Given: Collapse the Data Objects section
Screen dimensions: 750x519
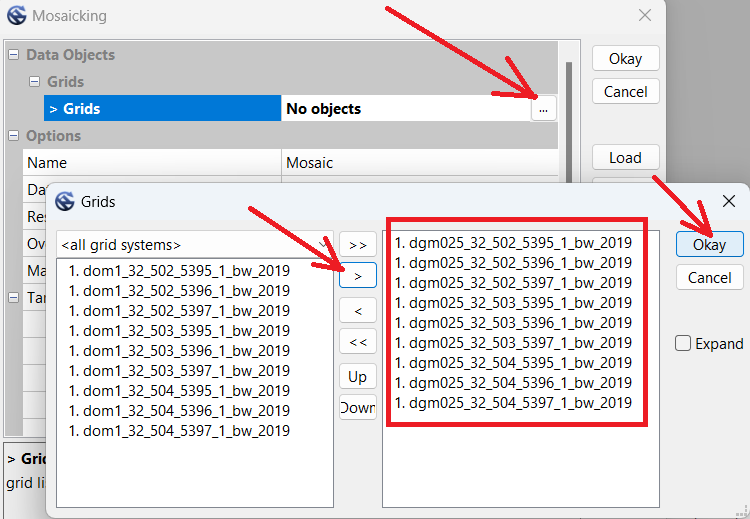Looking at the screenshot, I should coord(14,55).
